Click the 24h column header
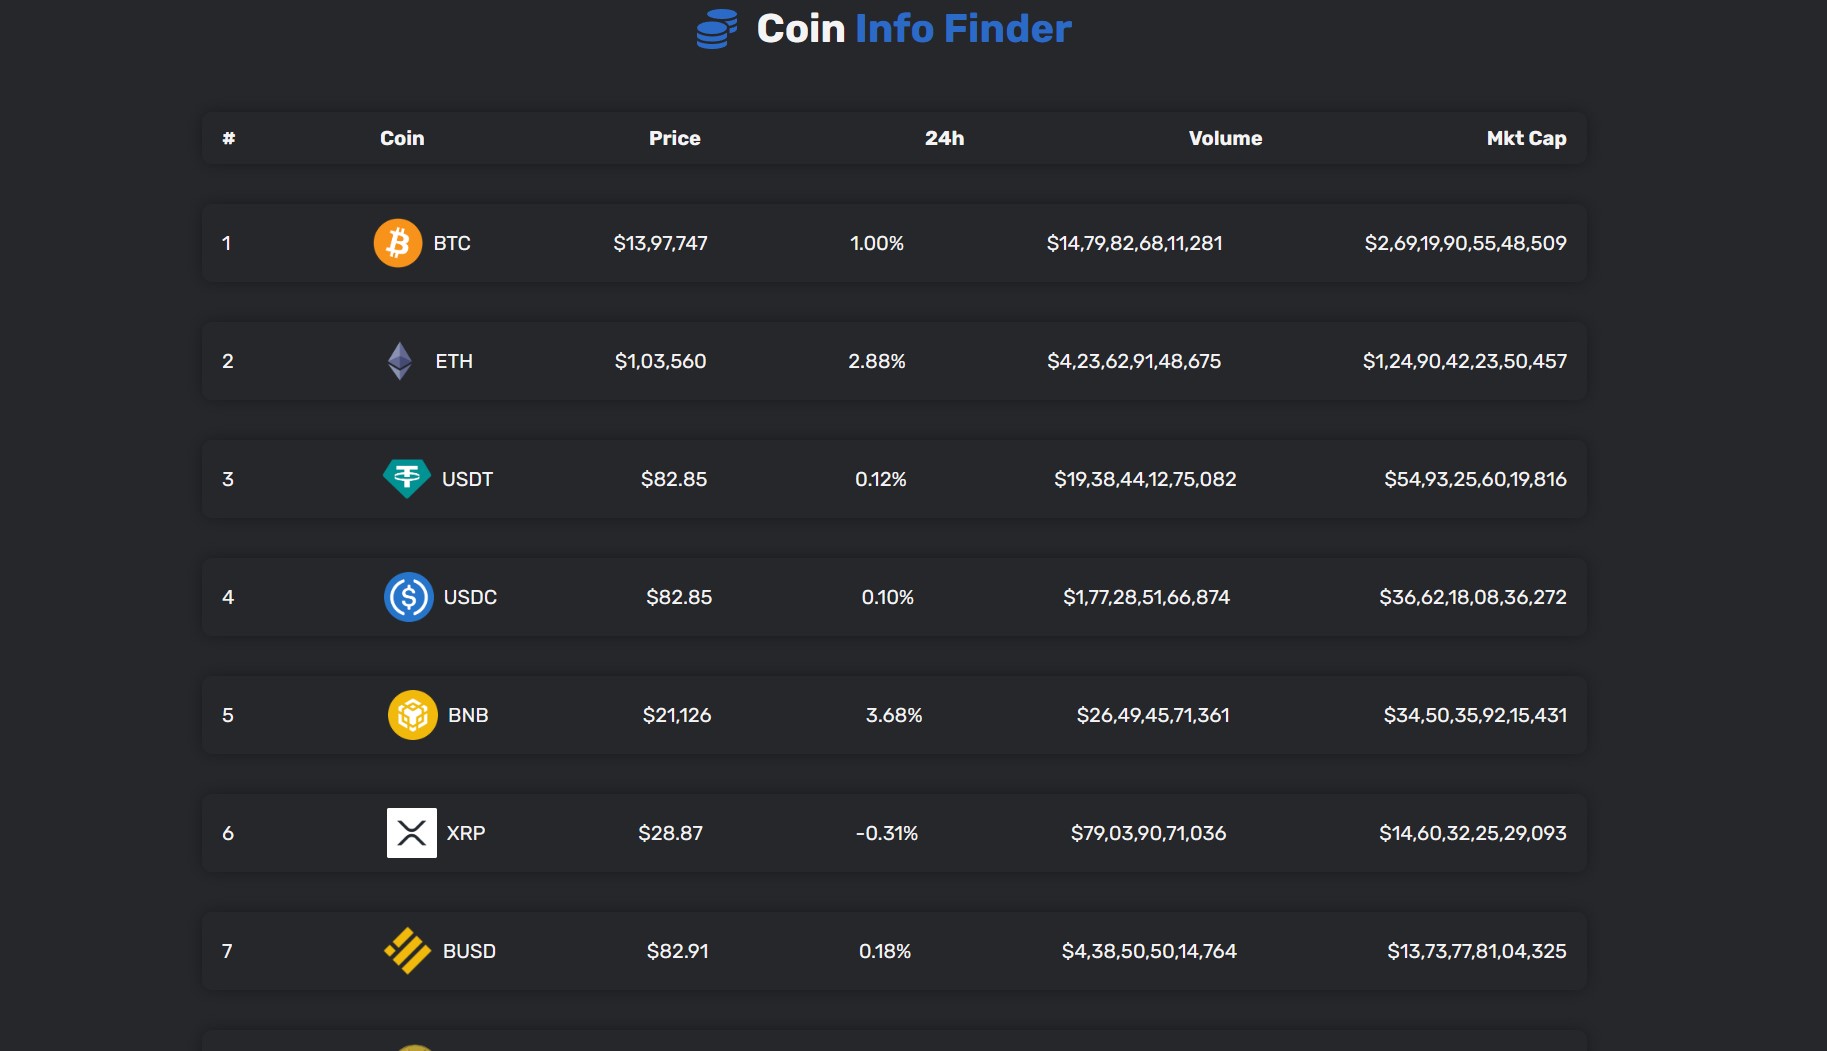 point(944,138)
